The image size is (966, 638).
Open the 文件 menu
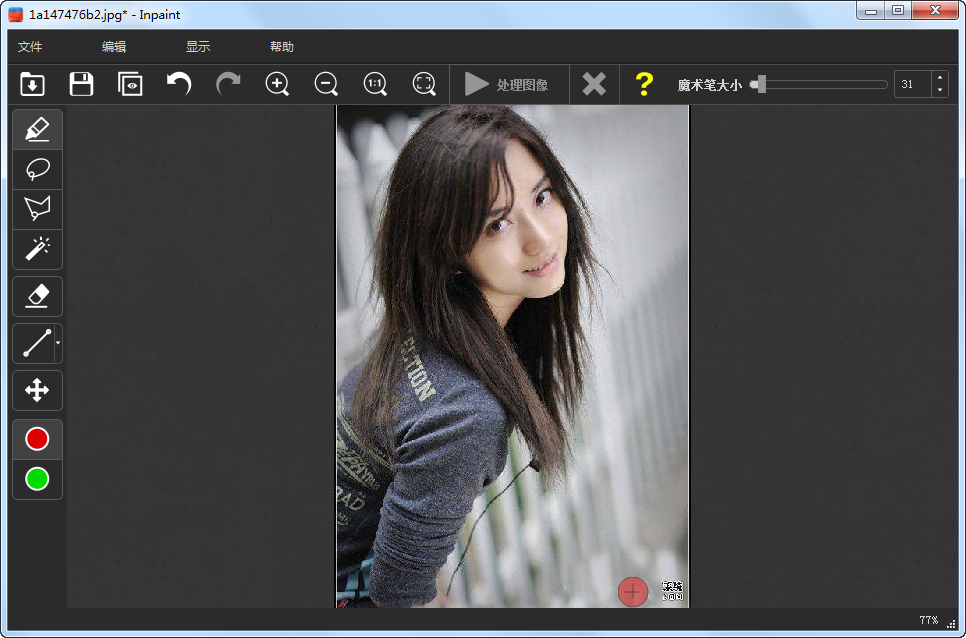click(x=30, y=47)
